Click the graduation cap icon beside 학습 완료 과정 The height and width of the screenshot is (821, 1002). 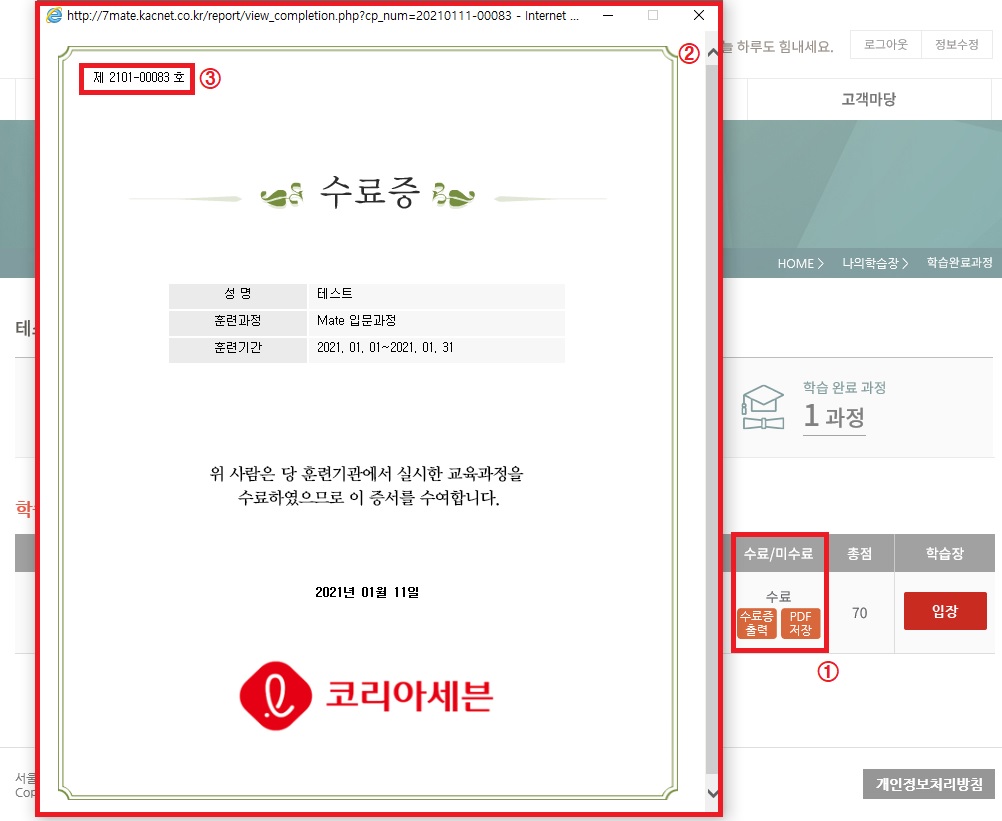tap(762, 407)
